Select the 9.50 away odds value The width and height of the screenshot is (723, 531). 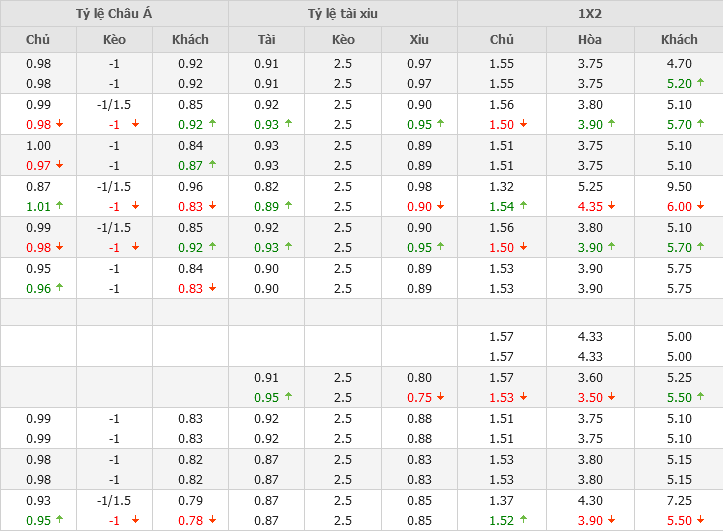click(x=679, y=186)
